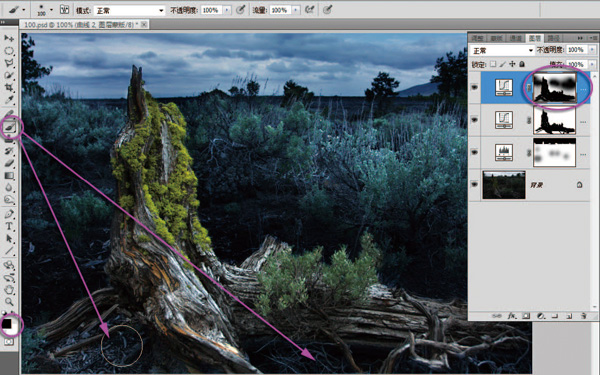Toggle the lock transparent pixels checkbox

pos(493,64)
